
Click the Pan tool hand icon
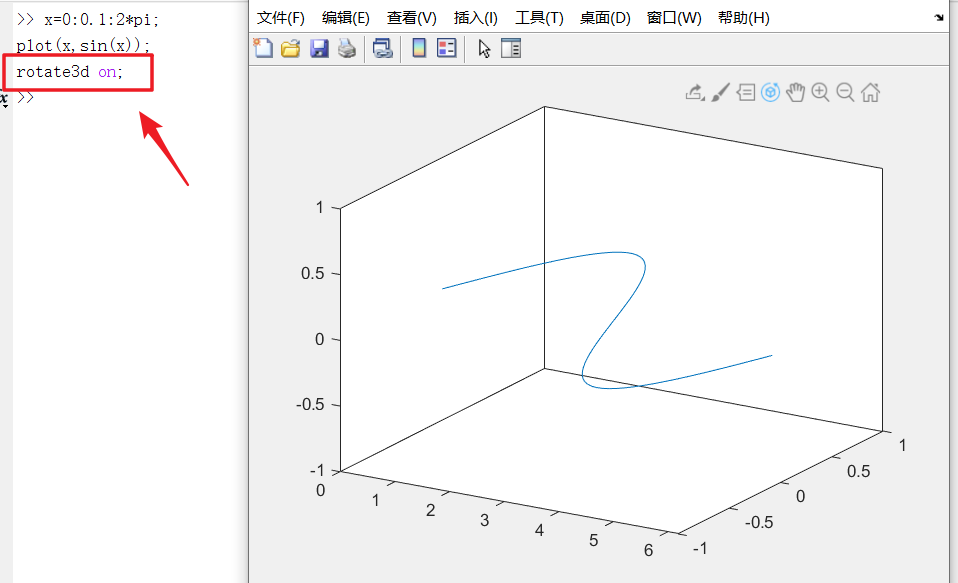[795, 92]
